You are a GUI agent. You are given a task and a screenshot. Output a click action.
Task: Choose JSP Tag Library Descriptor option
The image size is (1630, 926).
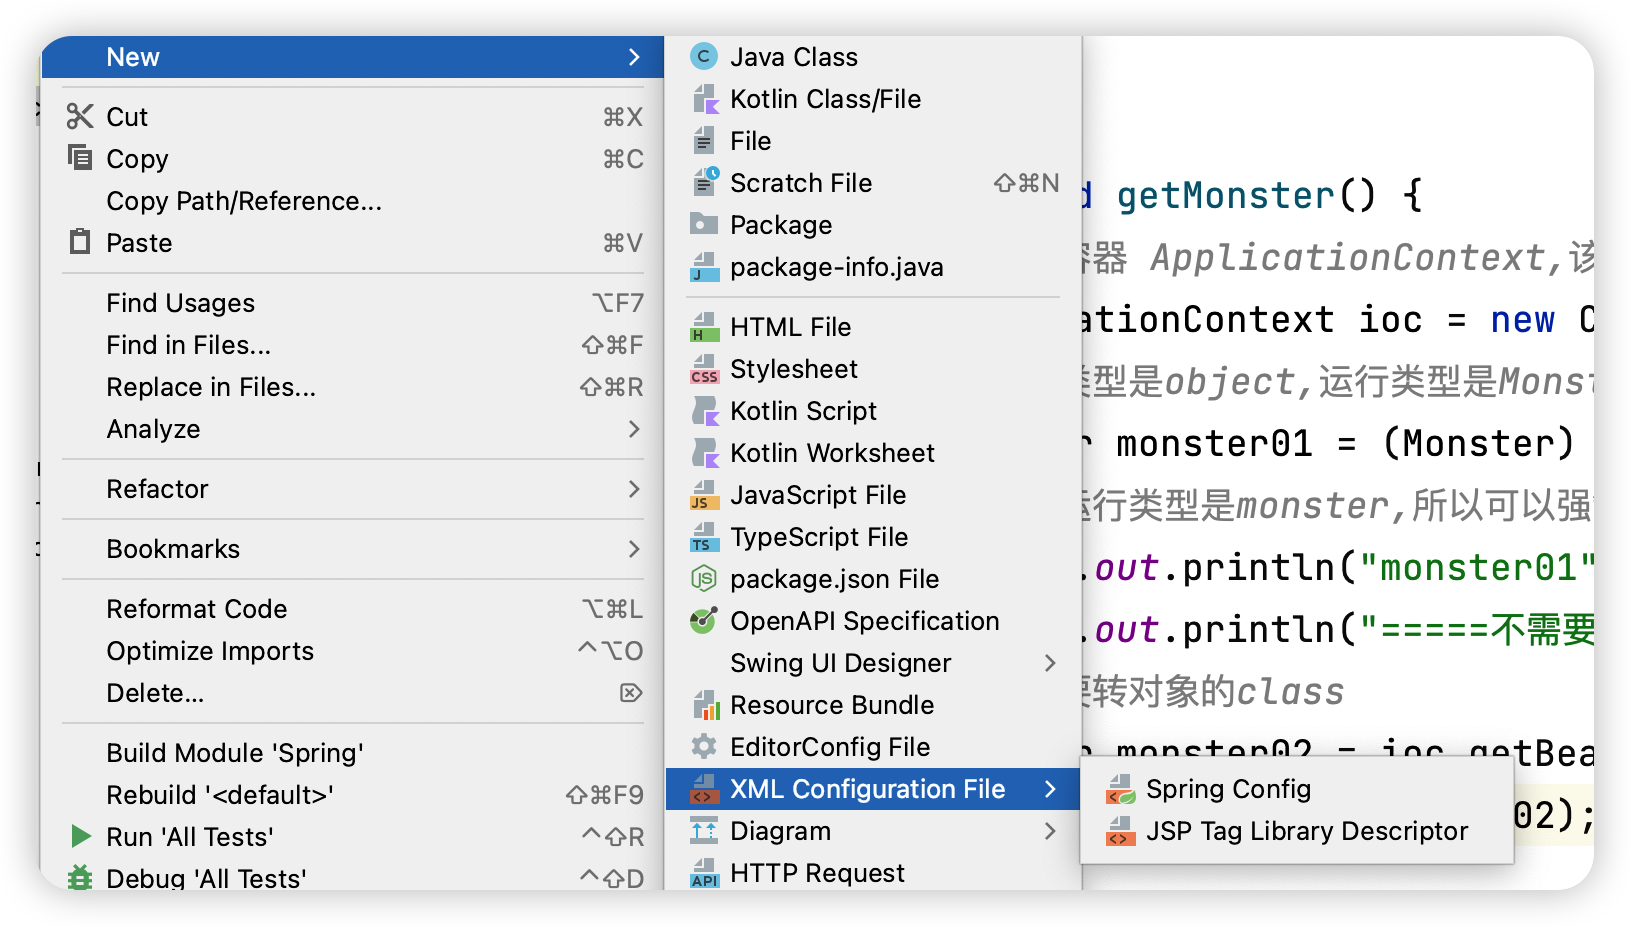[1297, 831]
